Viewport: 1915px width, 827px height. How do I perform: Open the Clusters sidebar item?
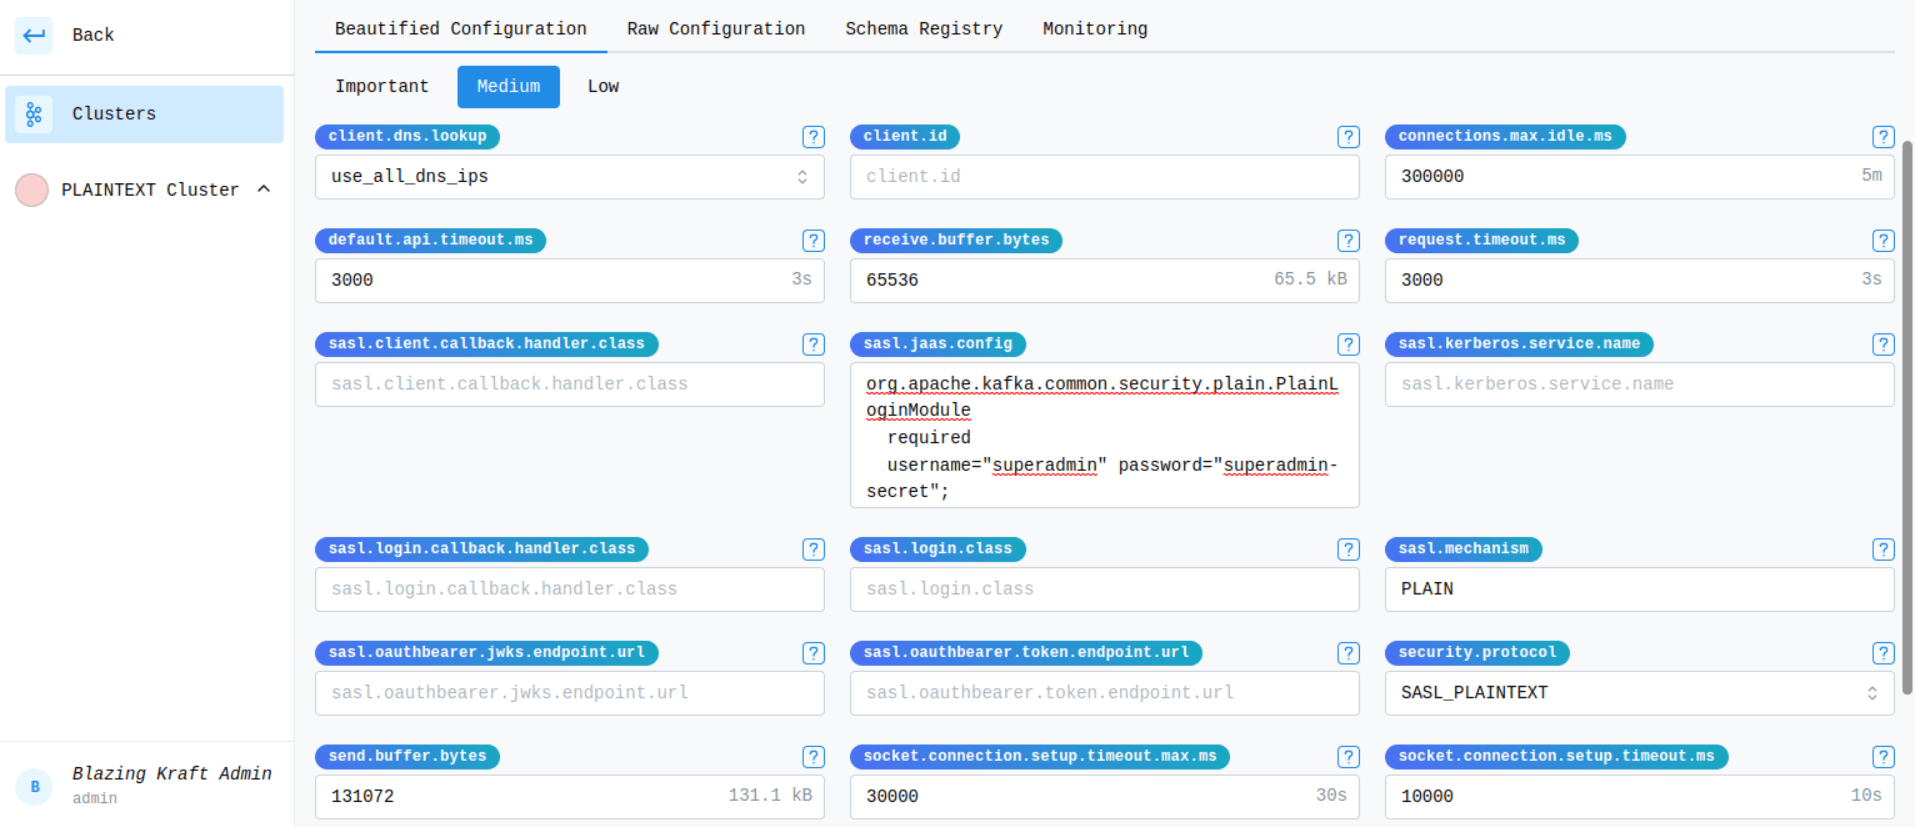pyautogui.click(x=144, y=114)
